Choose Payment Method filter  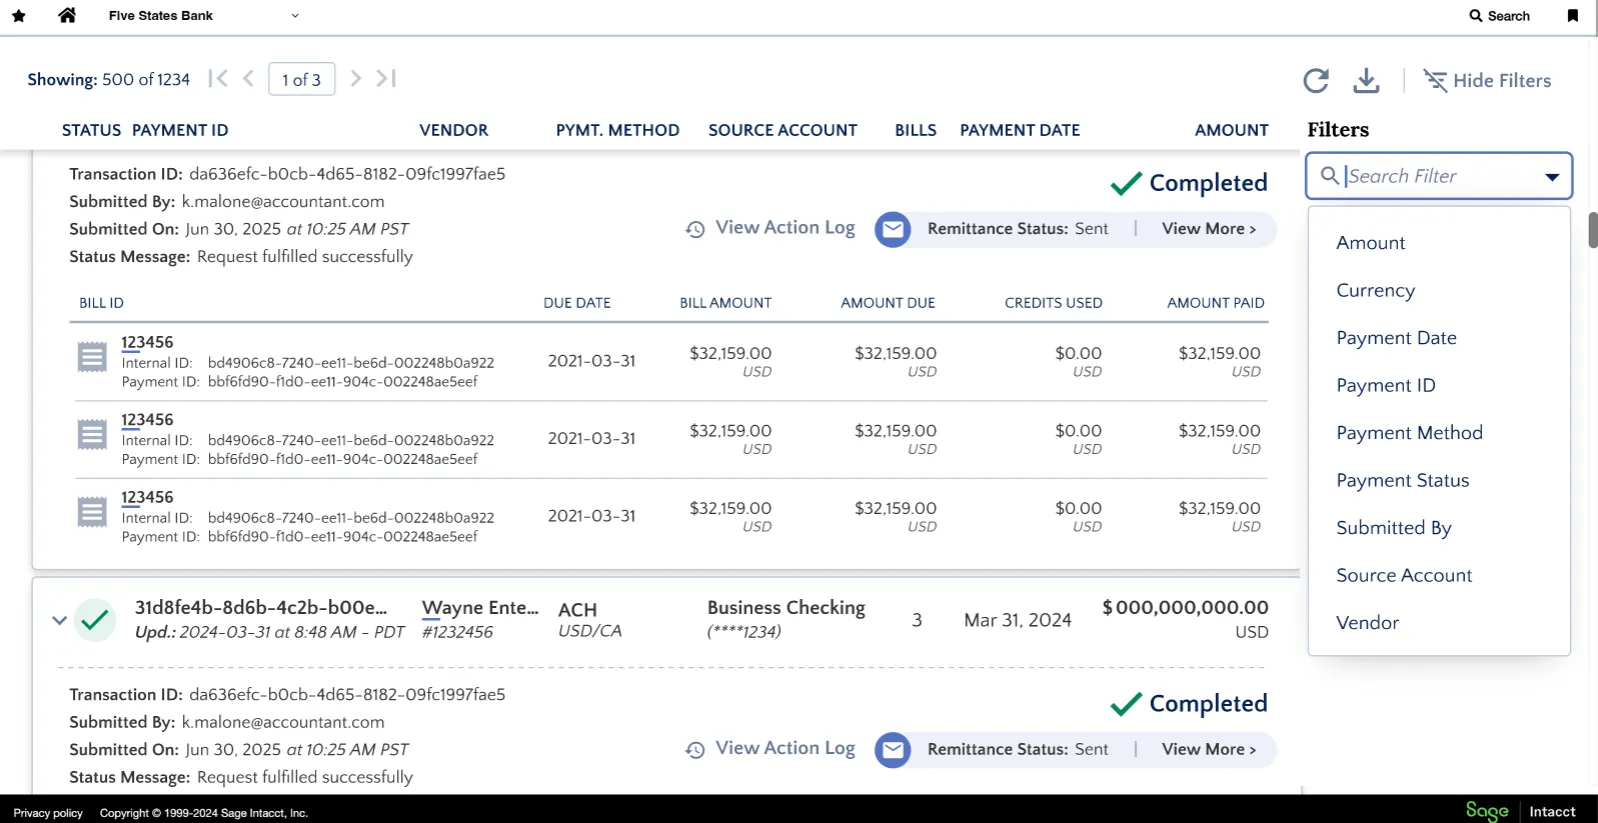click(x=1409, y=433)
